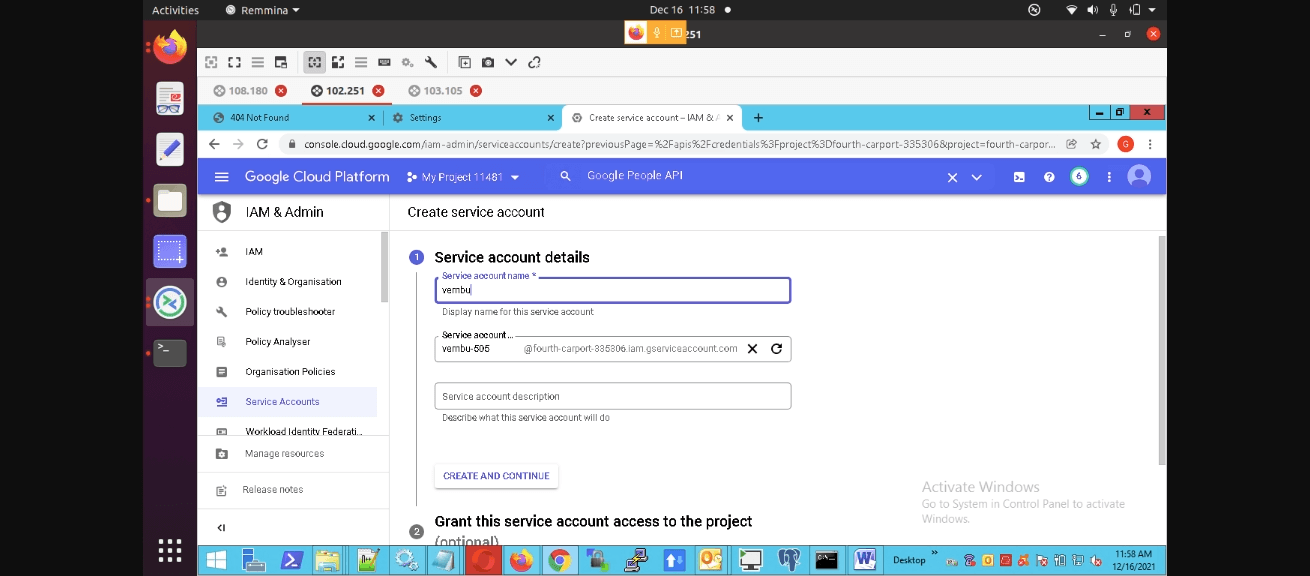
Task: Open notifications badge showing 6
Action: click(1079, 177)
